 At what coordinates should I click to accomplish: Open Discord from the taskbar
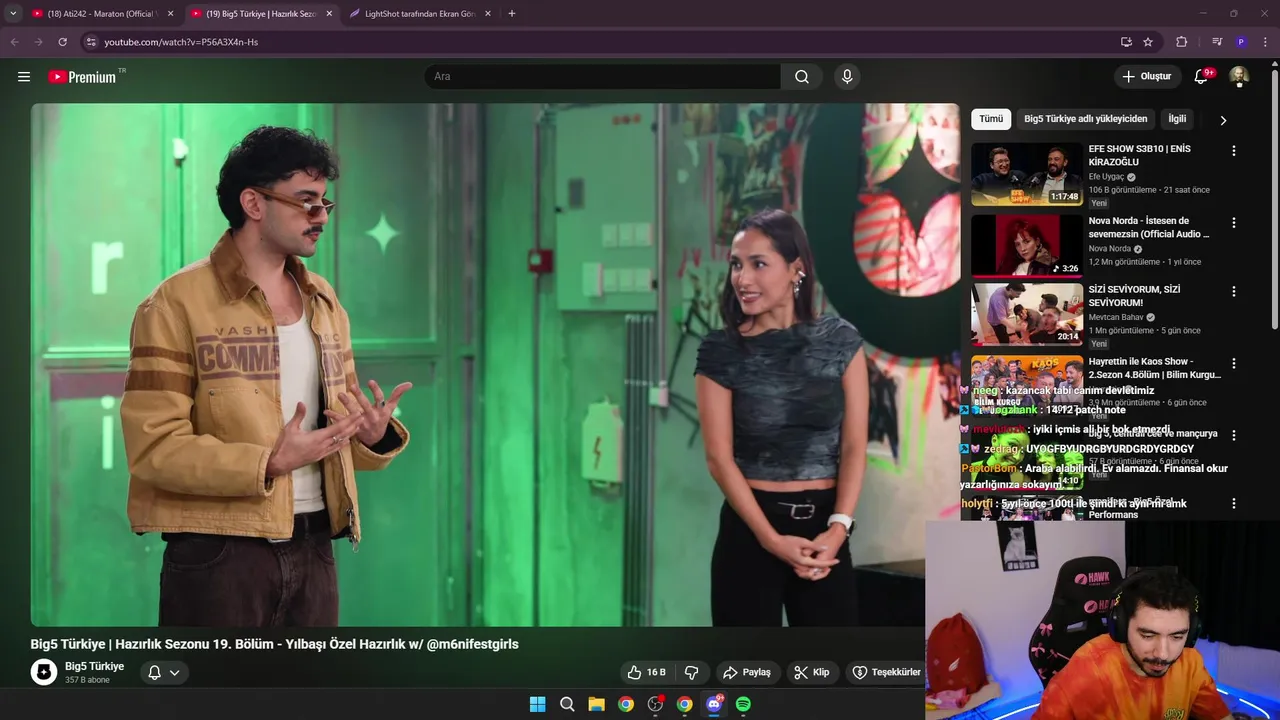click(714, 704)
